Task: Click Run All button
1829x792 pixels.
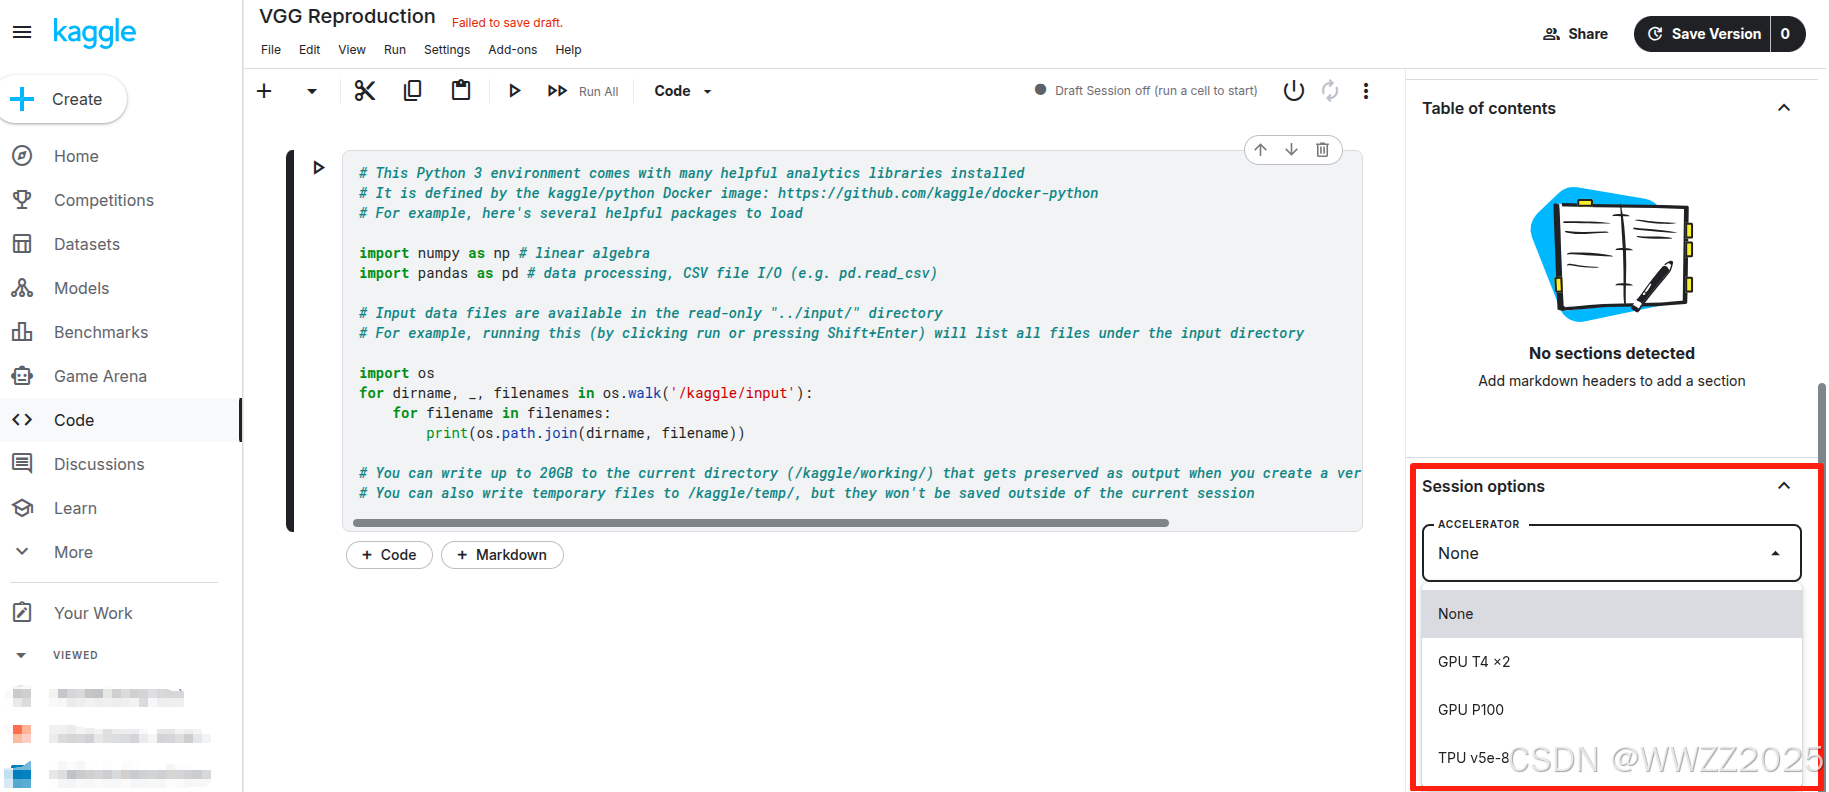Action: [583, 91]
